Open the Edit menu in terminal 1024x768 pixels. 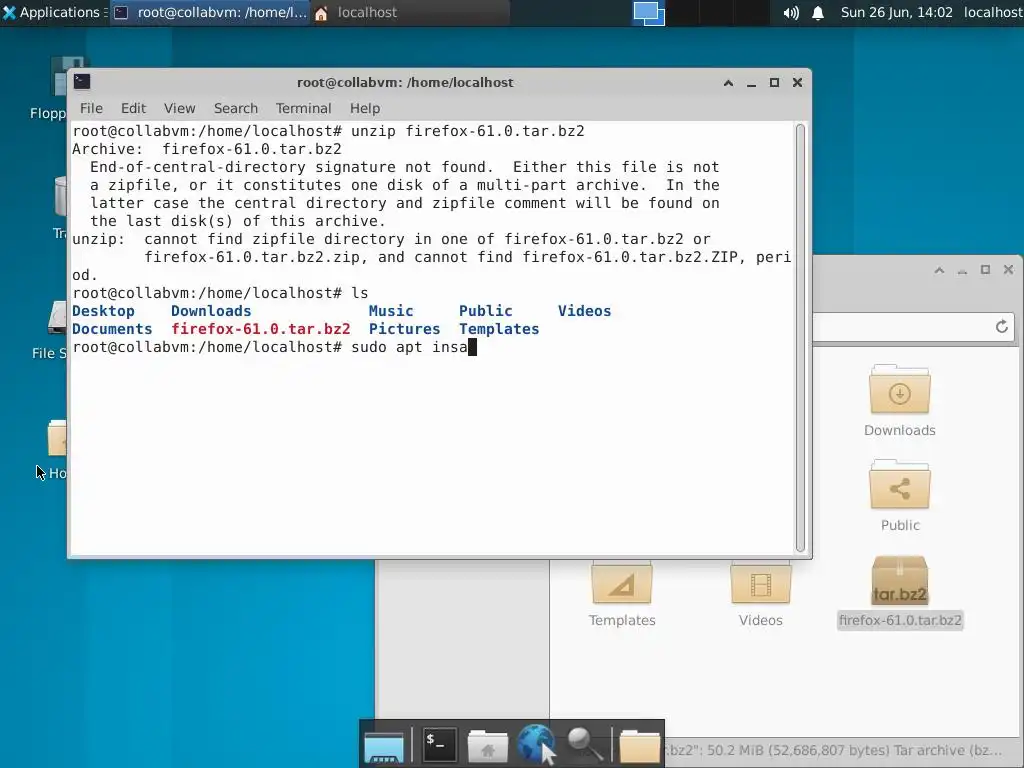pyautogui.click(x=133, y=108)
